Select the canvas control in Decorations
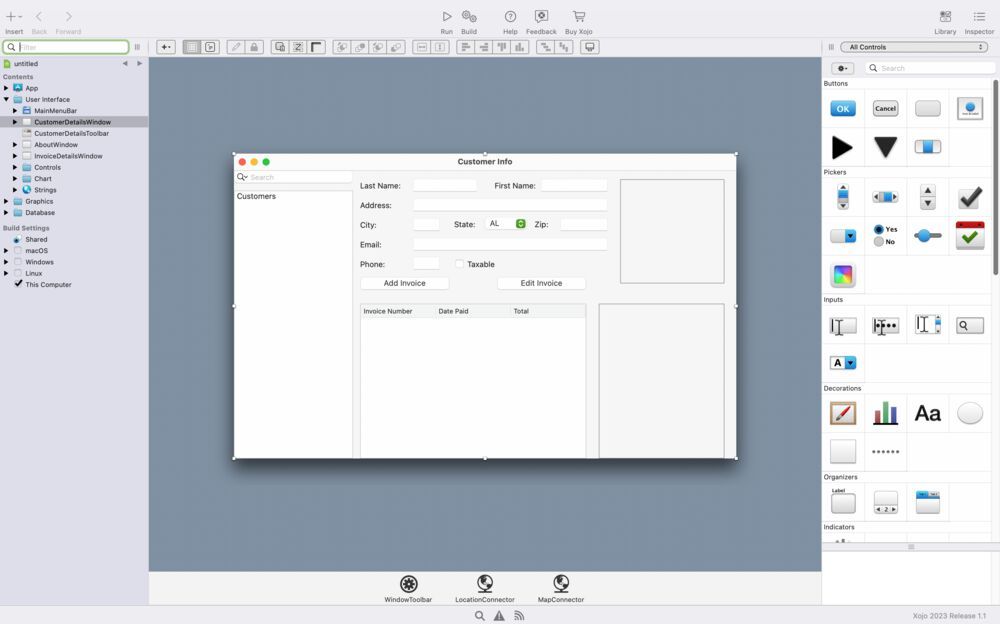Viewport: 1000px width, 624px height. pyautogui.click(x=842, y=413)
